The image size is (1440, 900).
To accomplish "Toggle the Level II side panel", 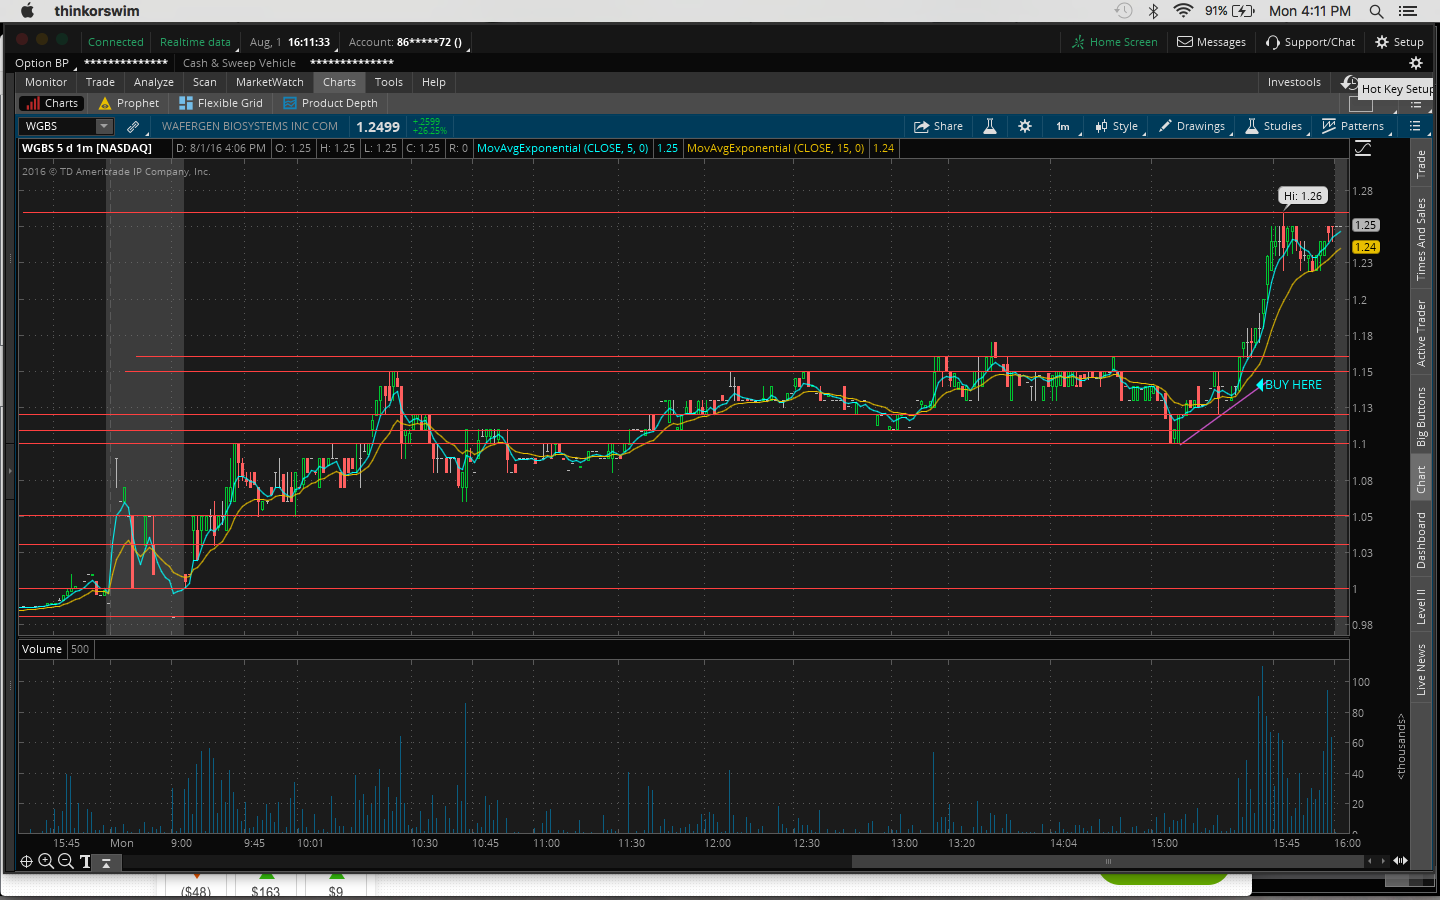I will point(1421,606).
